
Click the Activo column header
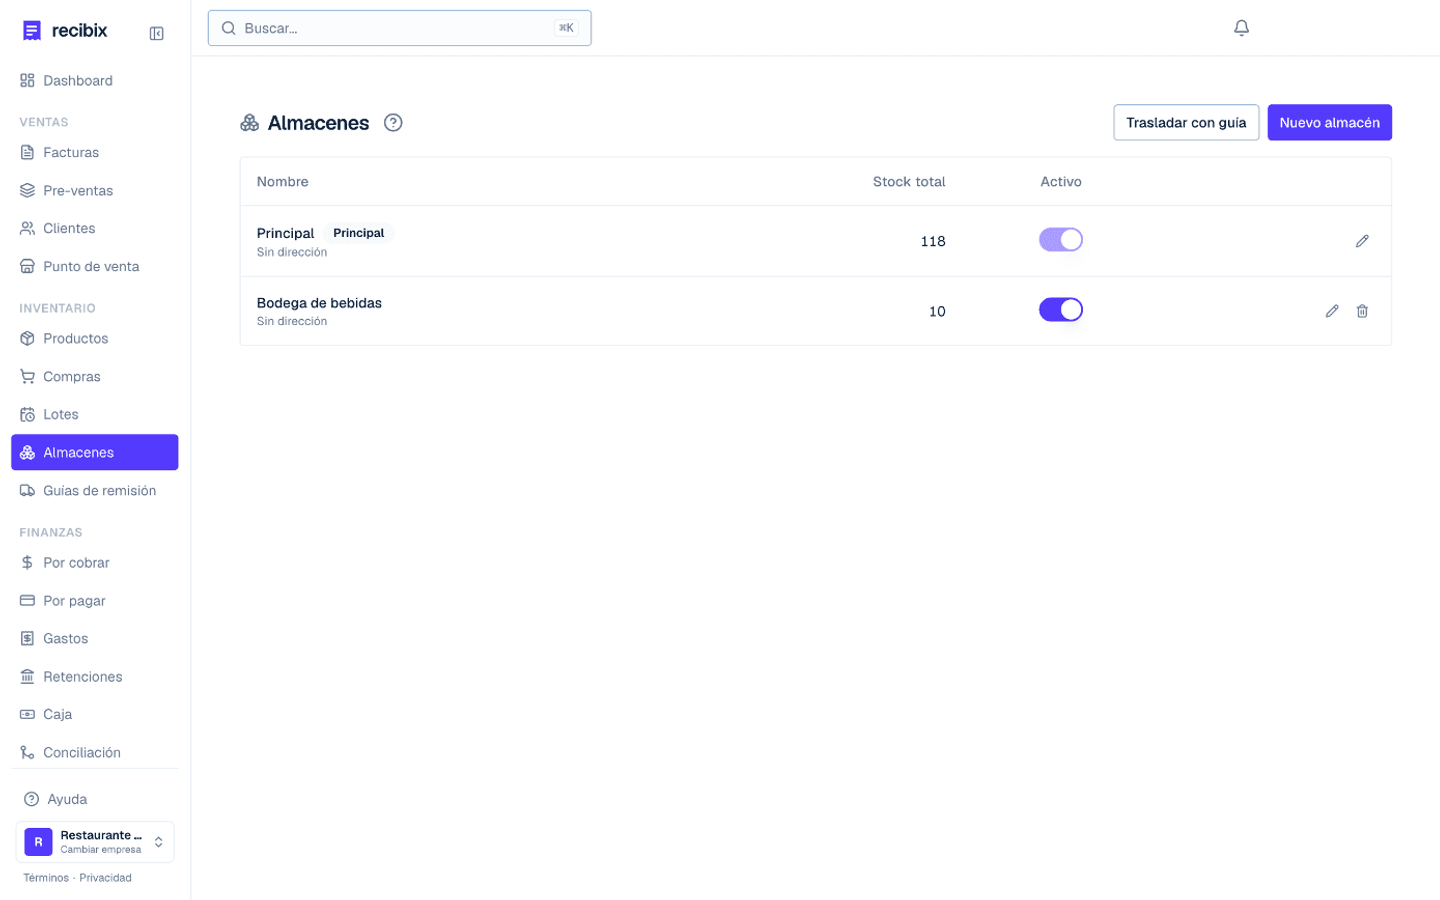(1061, 181)
